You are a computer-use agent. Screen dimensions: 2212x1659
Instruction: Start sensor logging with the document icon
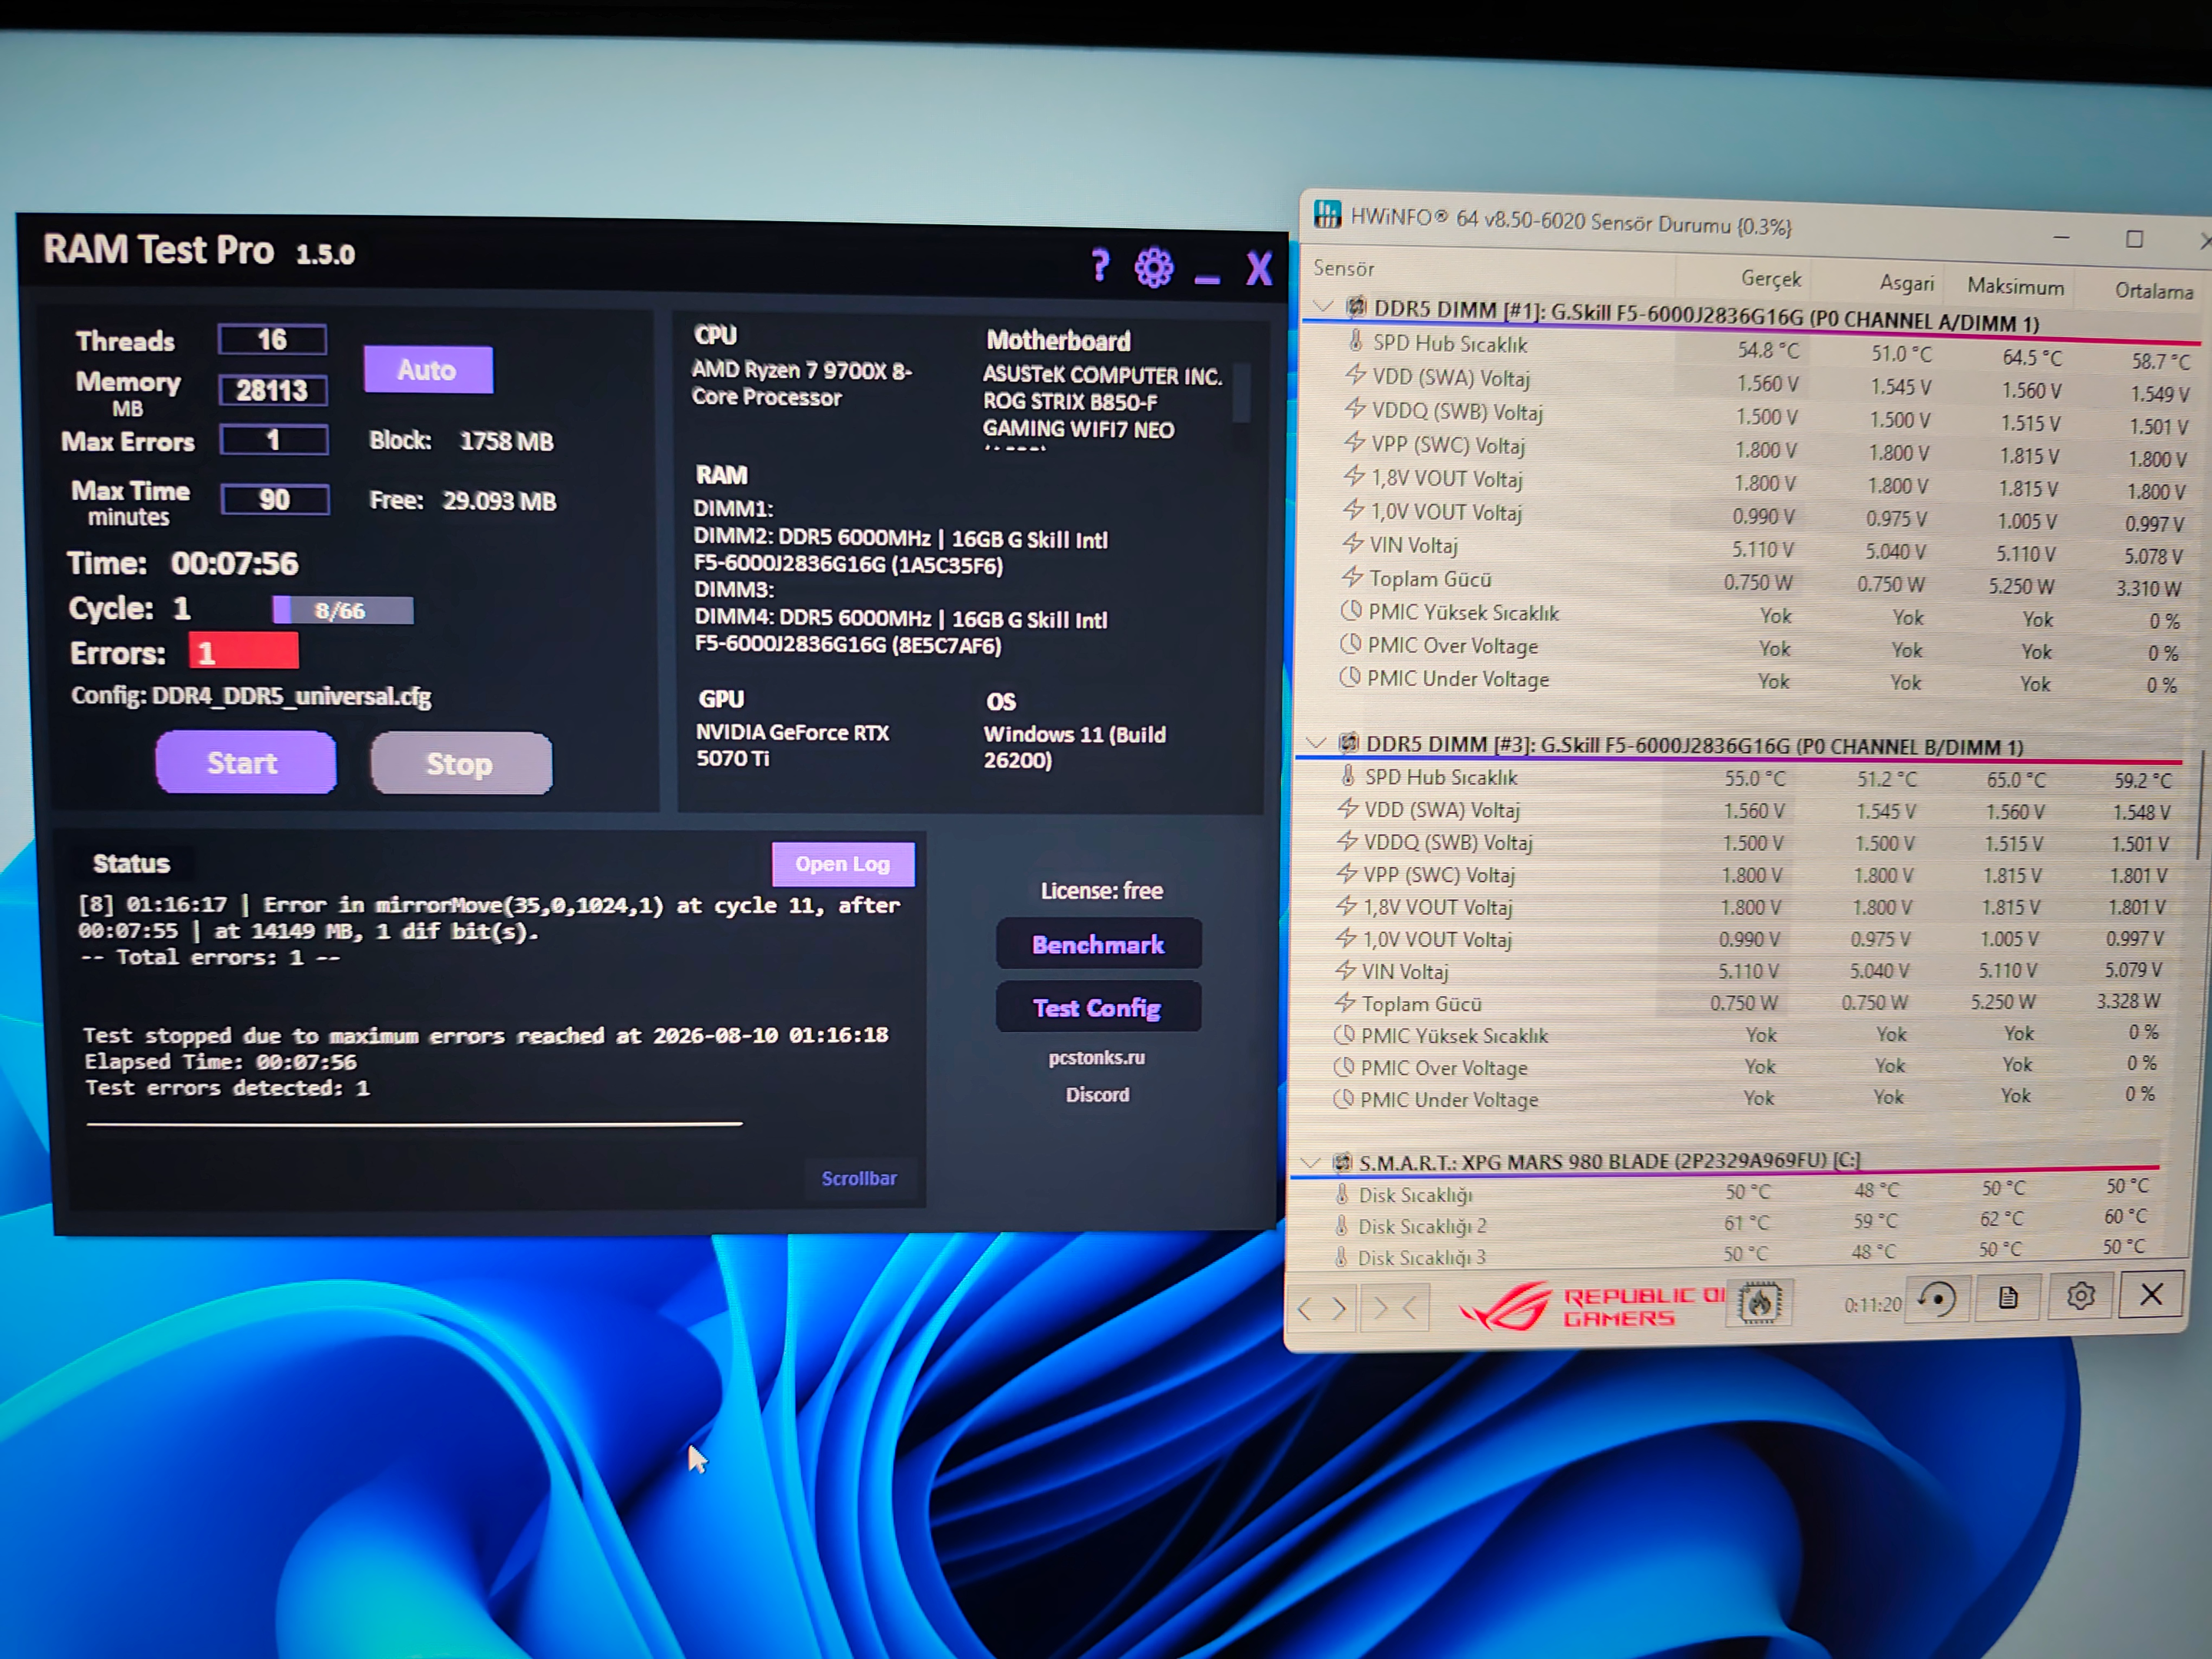click(2007, 1298)
